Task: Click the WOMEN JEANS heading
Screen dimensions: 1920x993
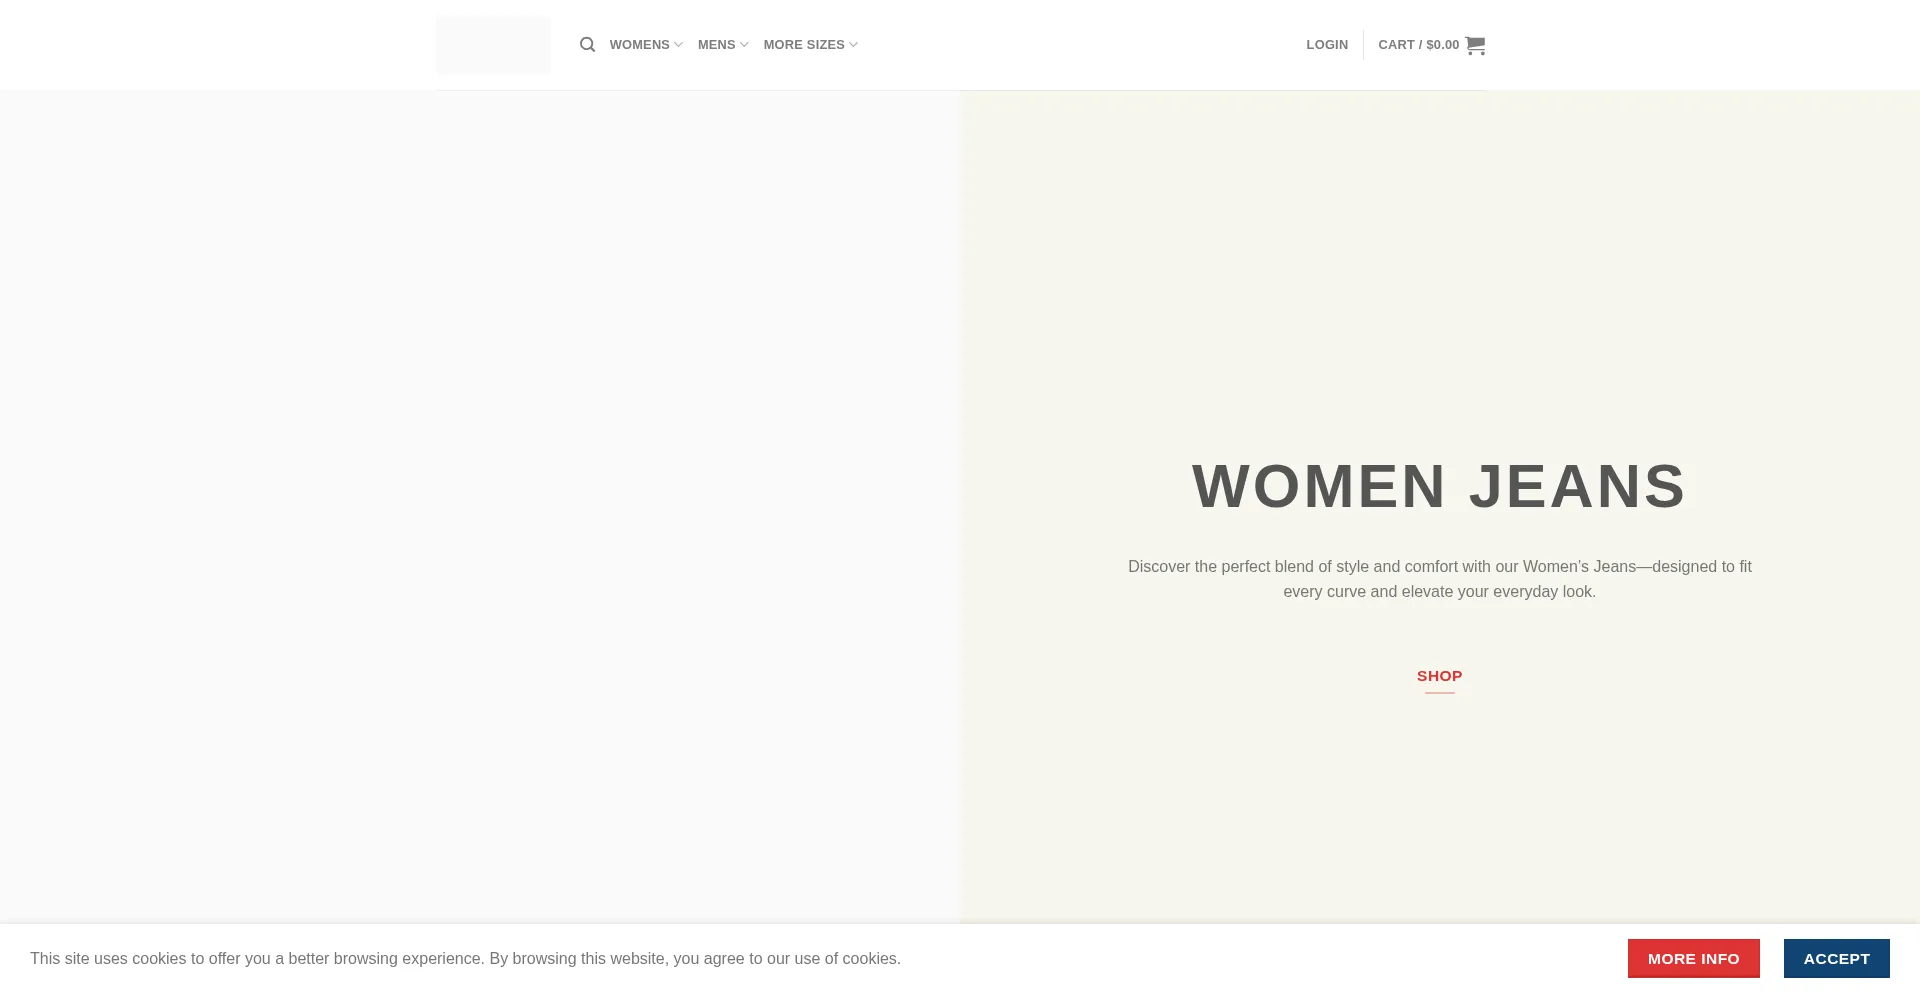Action: tap(1439, 487)
